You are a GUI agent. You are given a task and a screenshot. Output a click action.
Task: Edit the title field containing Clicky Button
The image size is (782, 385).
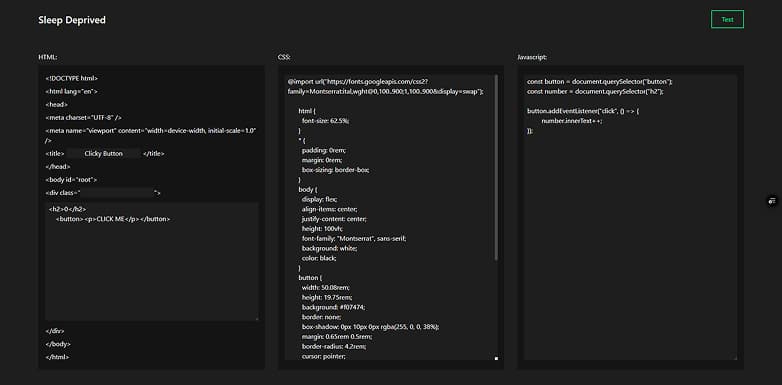(x=104, y=154)
